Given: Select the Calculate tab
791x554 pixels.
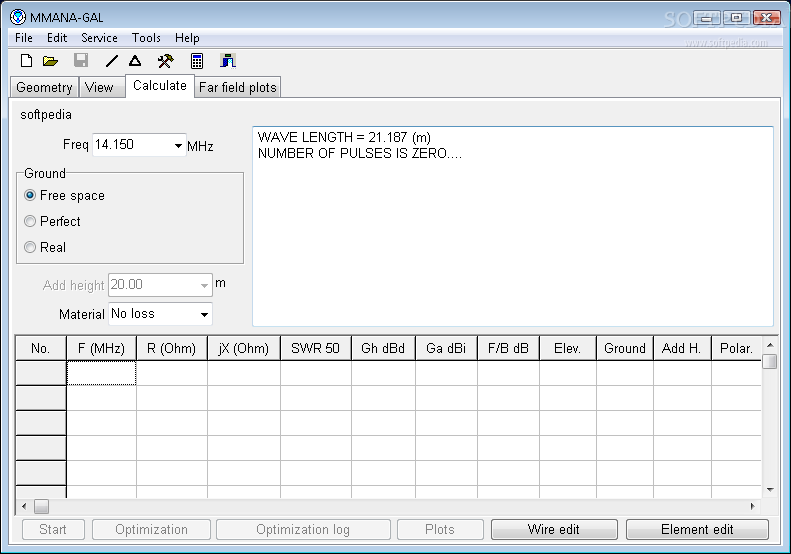Looking at the screenshot, I should pyautogui.click(x=160, y=85).
